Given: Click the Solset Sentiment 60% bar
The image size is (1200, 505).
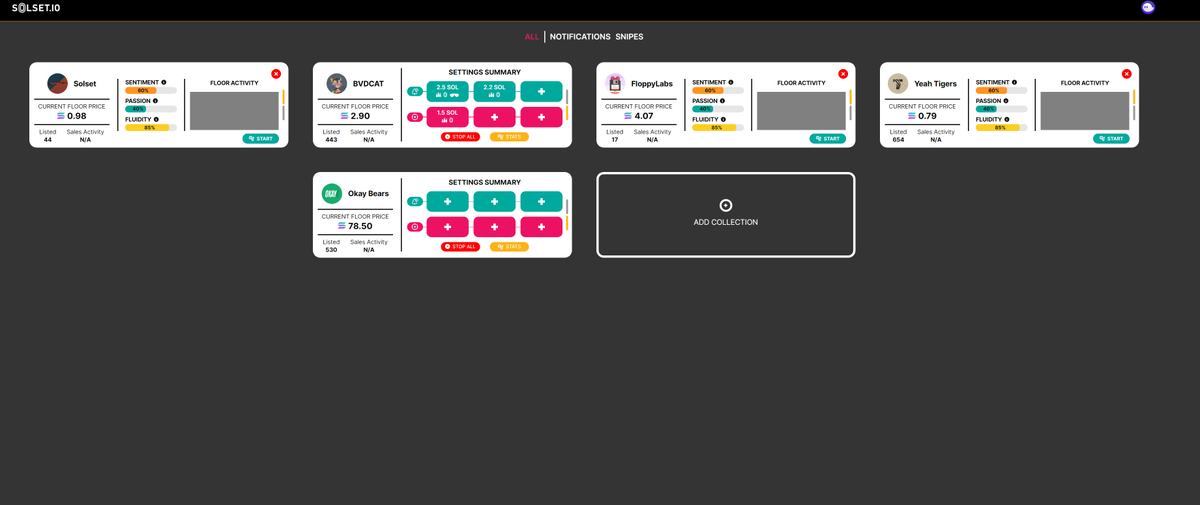Looking at the screenshot, I should tap(151, 90).
